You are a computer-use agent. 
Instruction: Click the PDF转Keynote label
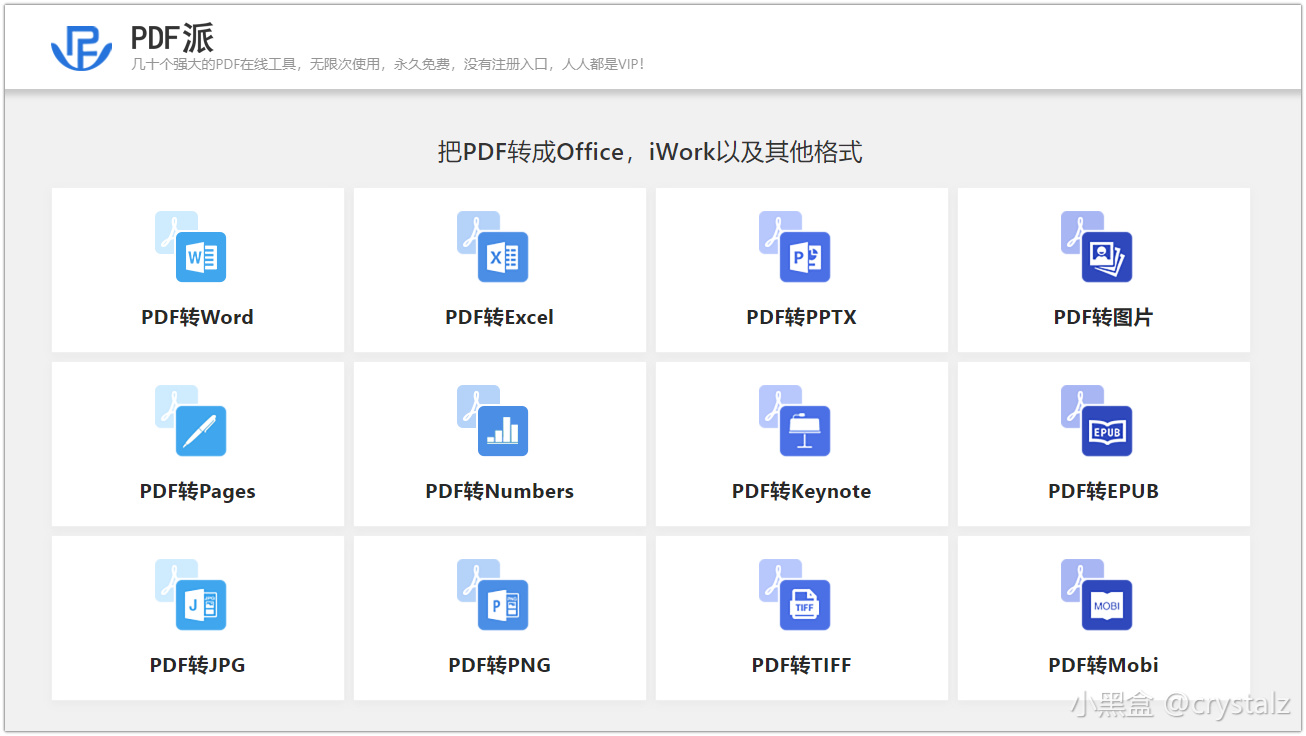[801, 492]
